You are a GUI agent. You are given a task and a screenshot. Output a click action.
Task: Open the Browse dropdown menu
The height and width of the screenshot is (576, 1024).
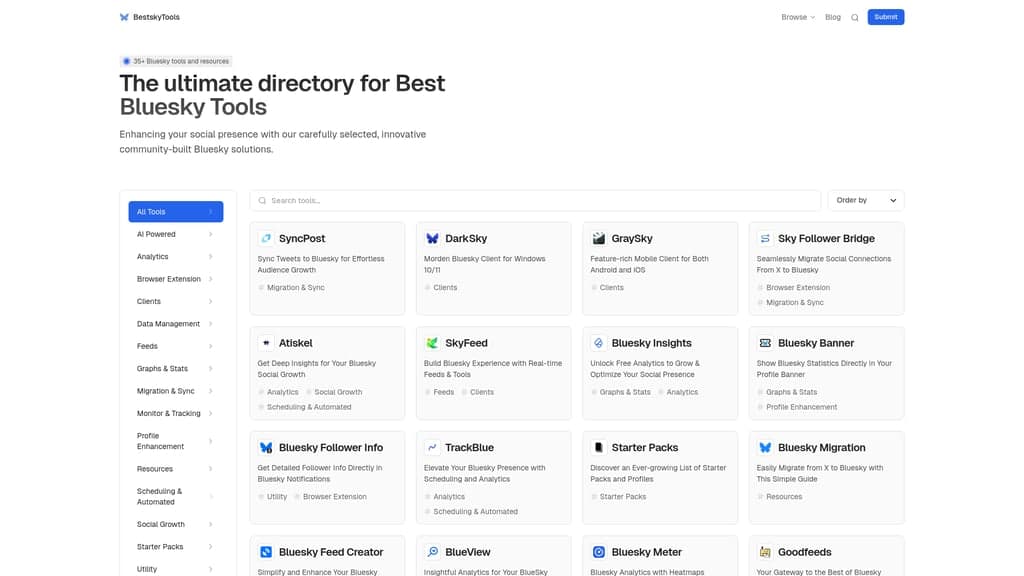[796, 17]
